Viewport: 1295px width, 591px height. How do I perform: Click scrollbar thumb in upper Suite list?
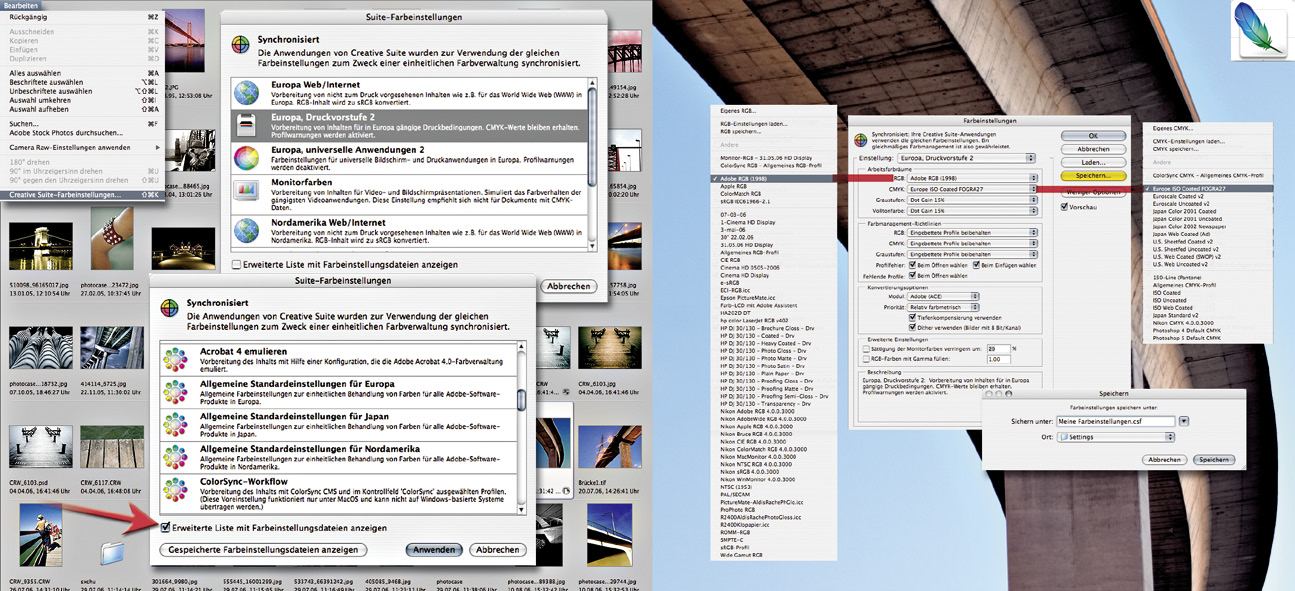coord(592,137)
